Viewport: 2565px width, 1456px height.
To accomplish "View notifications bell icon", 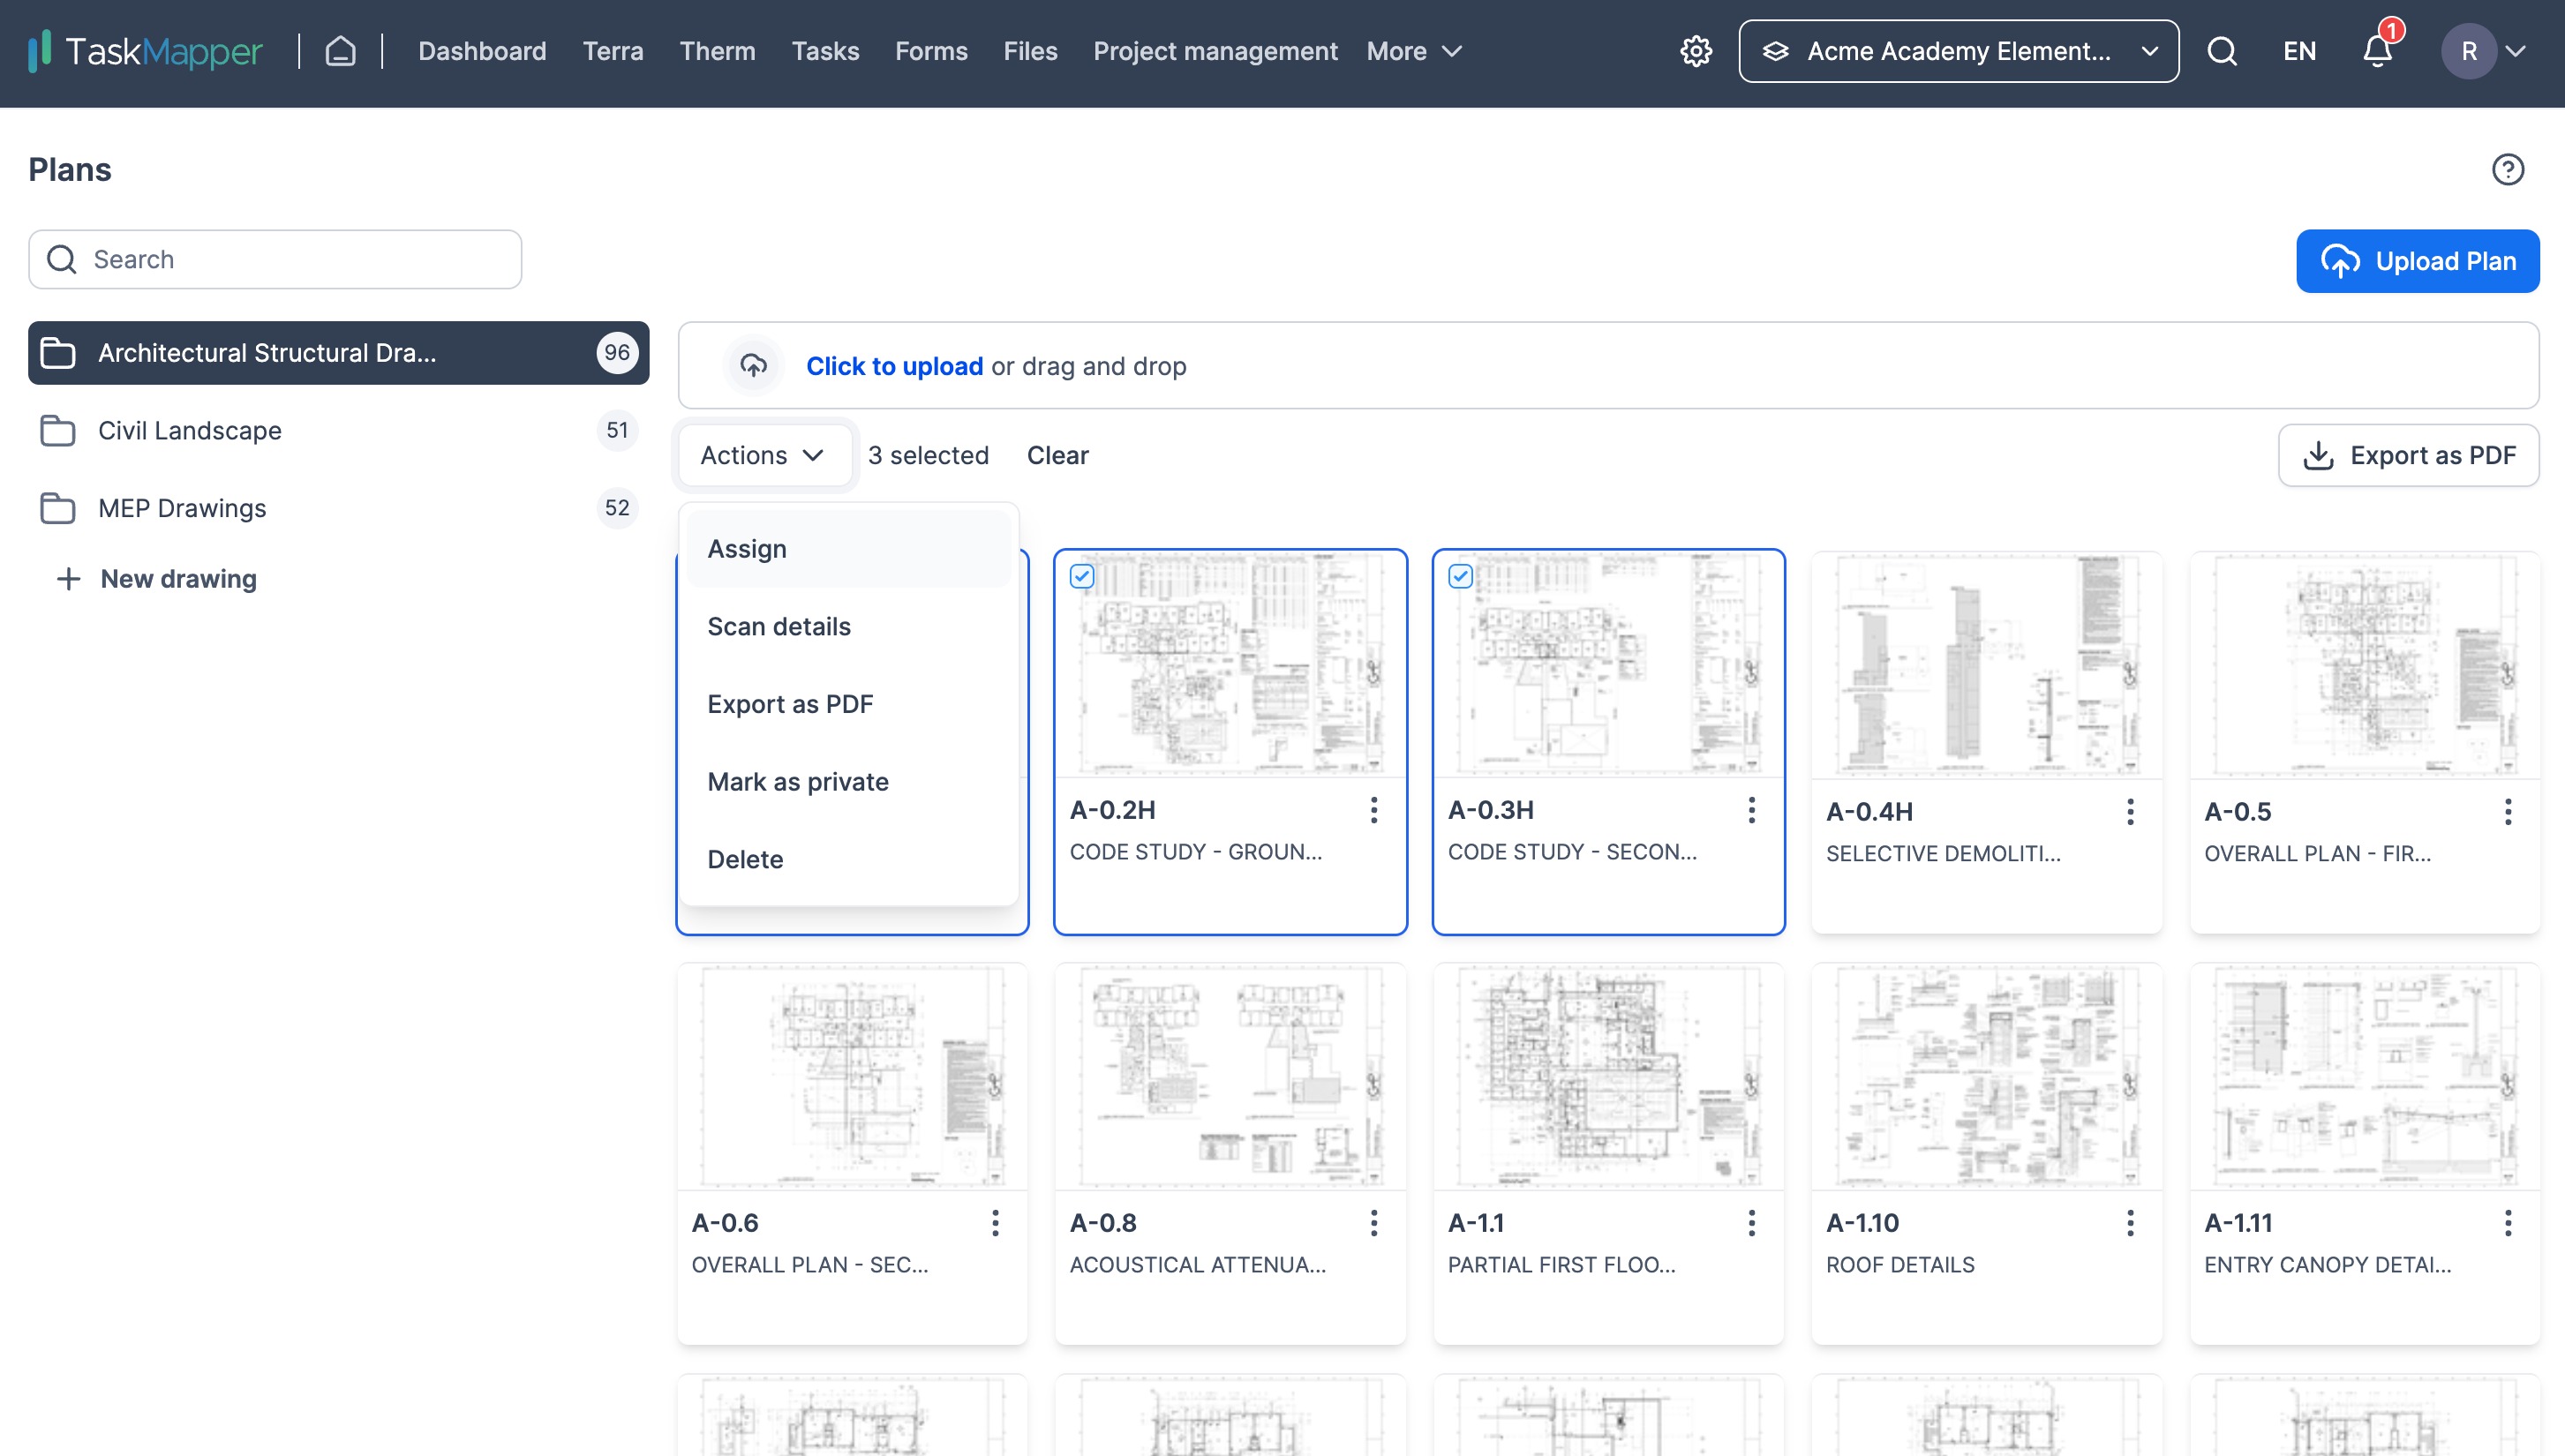I will 2378,51.
